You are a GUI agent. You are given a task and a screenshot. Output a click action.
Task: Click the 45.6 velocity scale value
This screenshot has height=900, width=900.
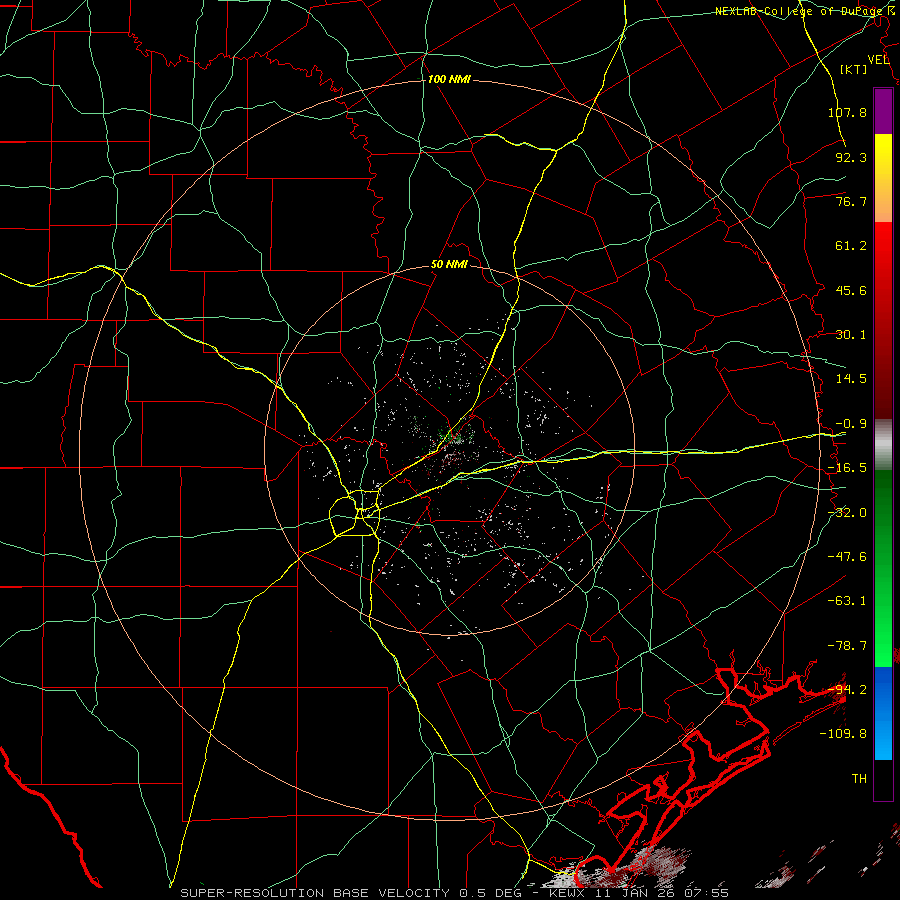pyautogui.click(x=851, y=290)
